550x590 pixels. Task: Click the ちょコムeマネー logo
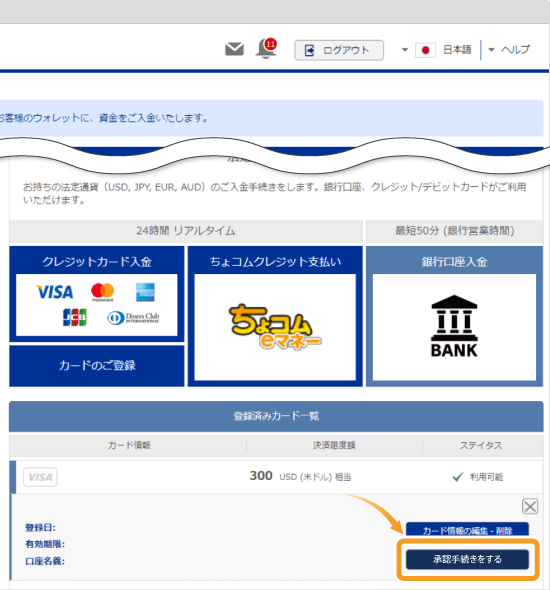pos(275,327)
